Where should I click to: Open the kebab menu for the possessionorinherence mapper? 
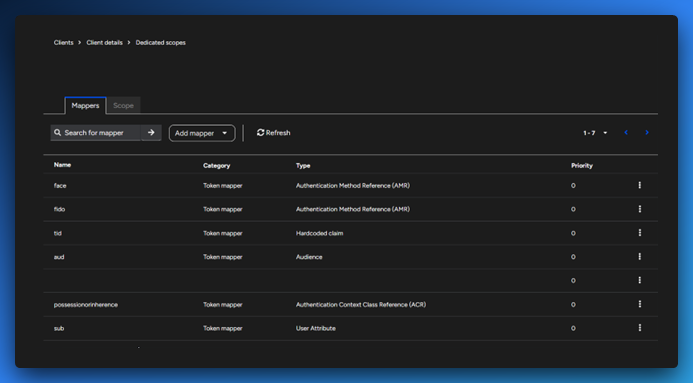click(x=640, y=304)
